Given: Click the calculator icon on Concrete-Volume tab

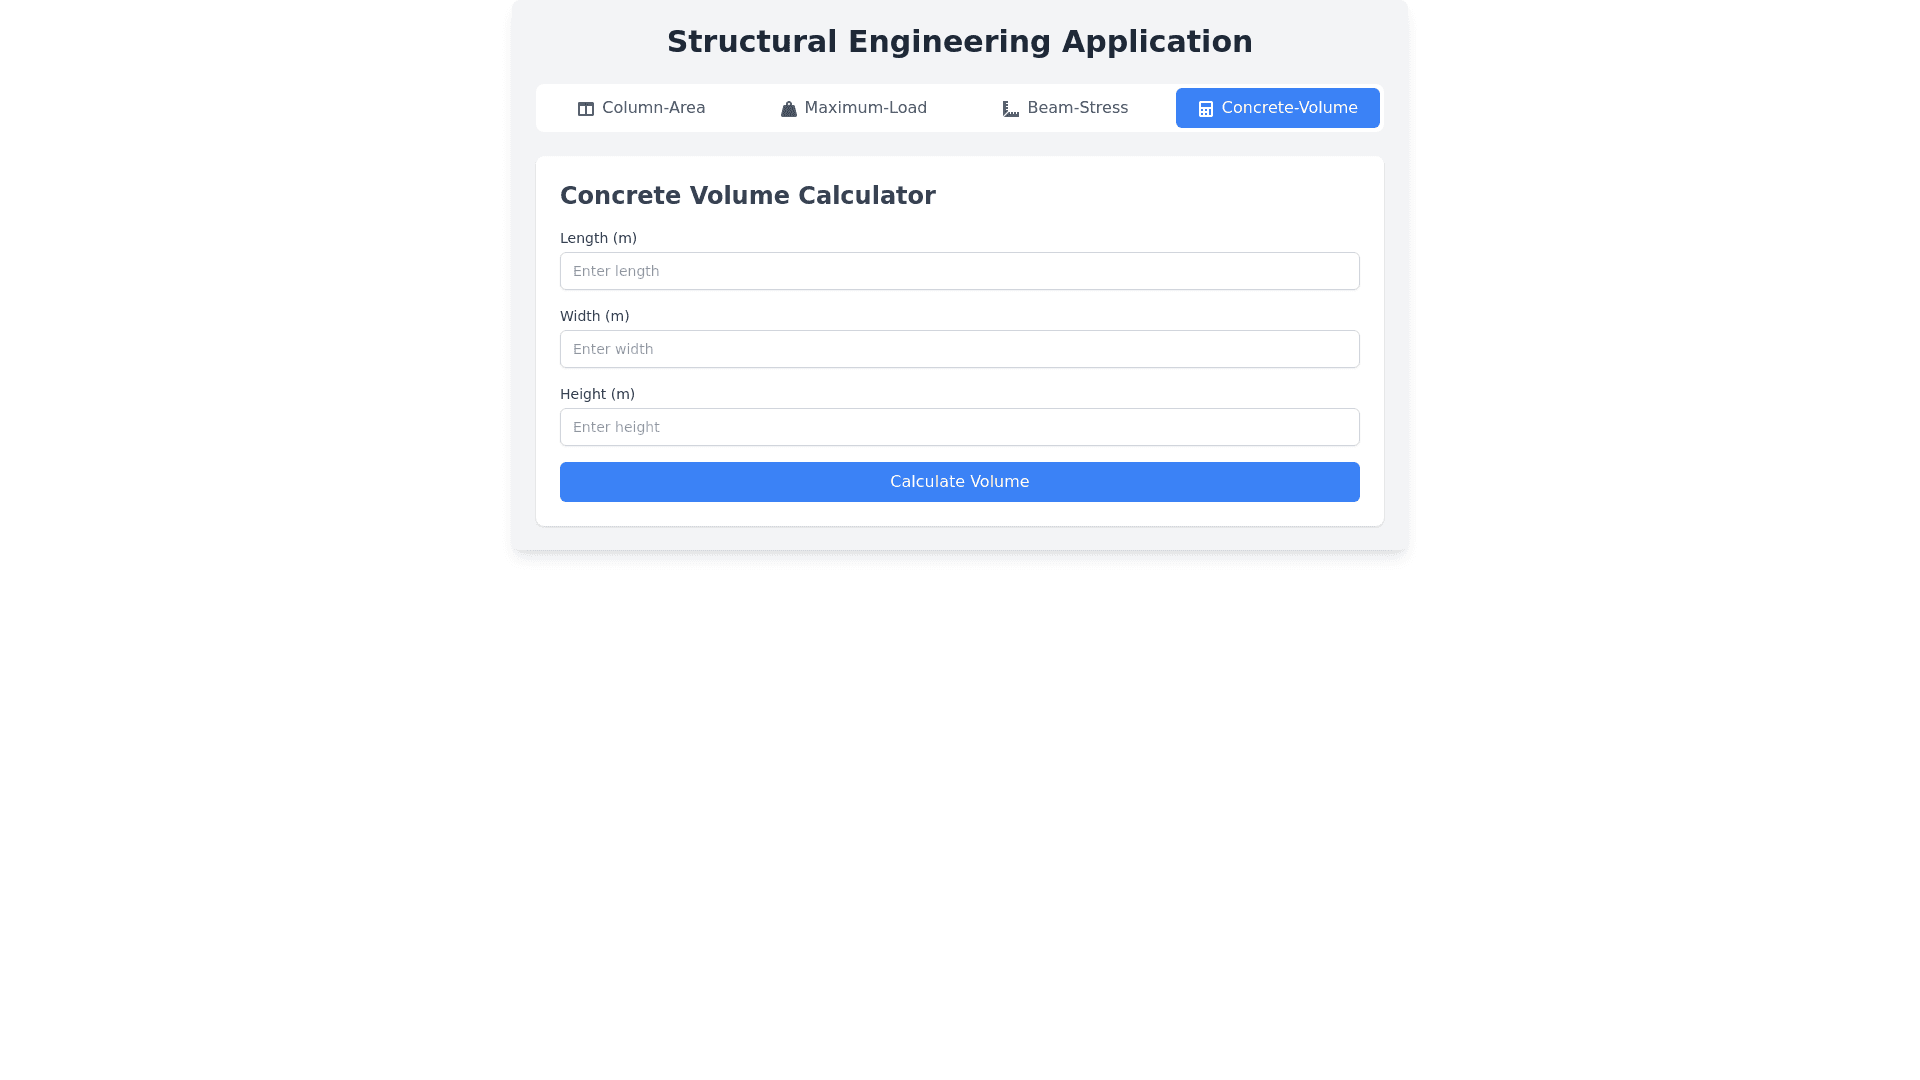Looking at the screenshot, I should click(1205, 108).
